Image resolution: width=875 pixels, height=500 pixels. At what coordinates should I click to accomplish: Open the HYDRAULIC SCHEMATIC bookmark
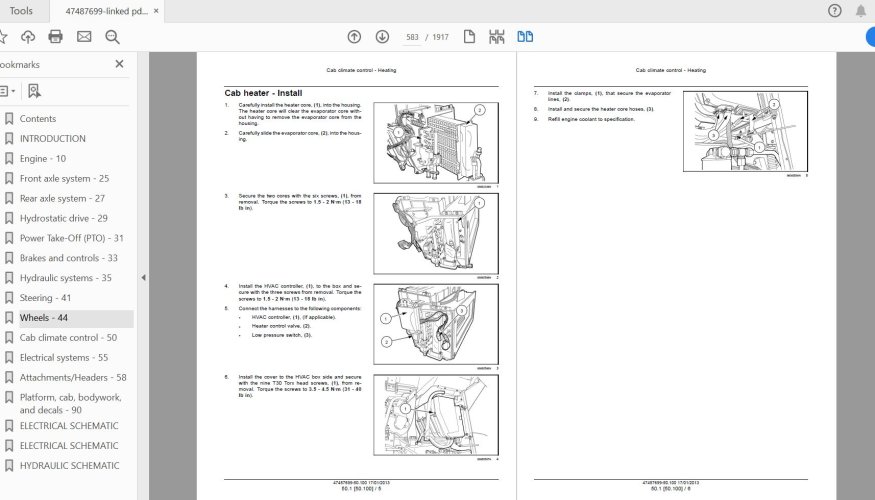tap(69, 465)
